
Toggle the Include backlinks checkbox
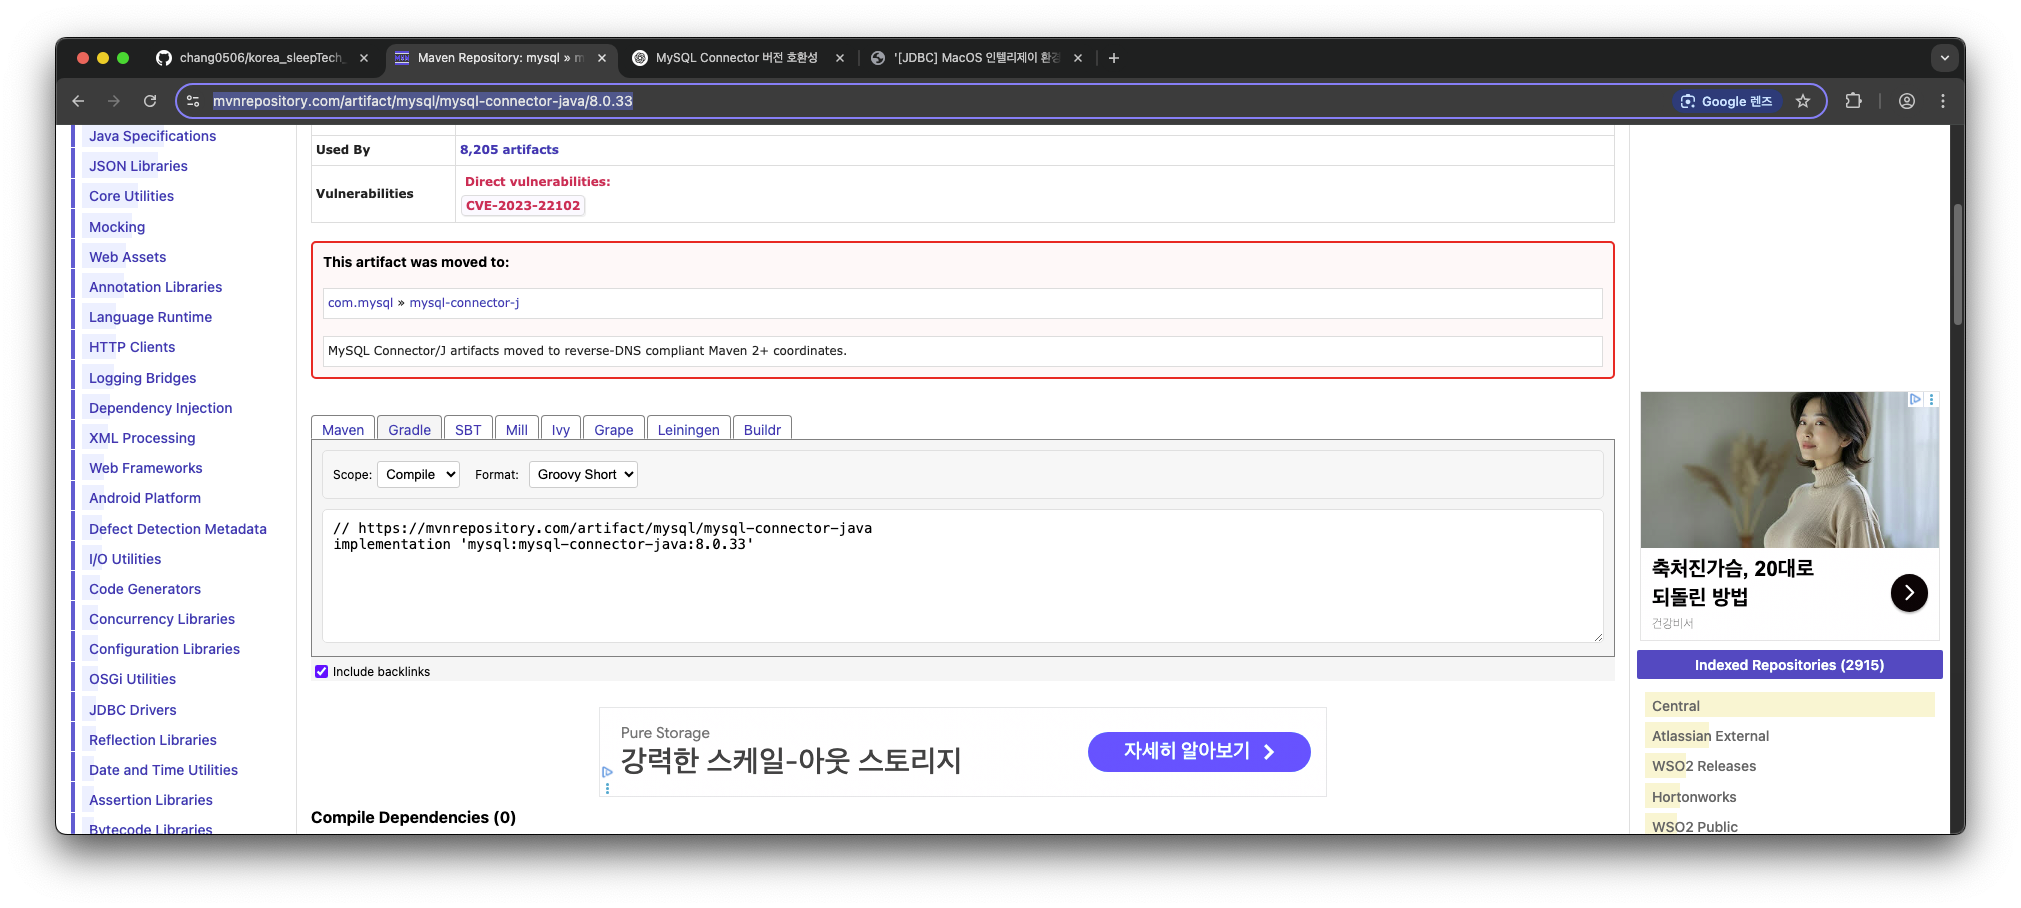(321, 672)
